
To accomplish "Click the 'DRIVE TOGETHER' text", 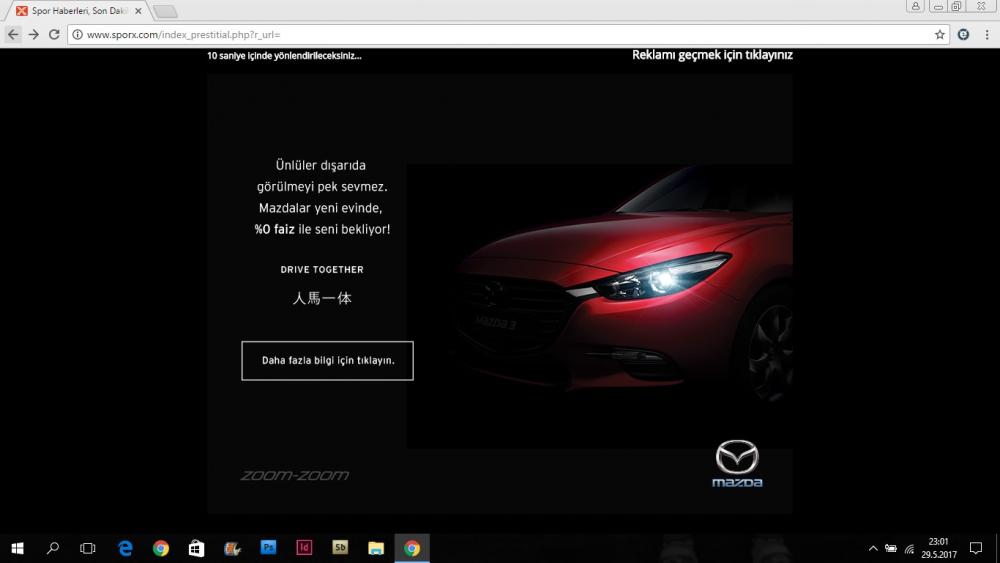I will tap(322, 270).
